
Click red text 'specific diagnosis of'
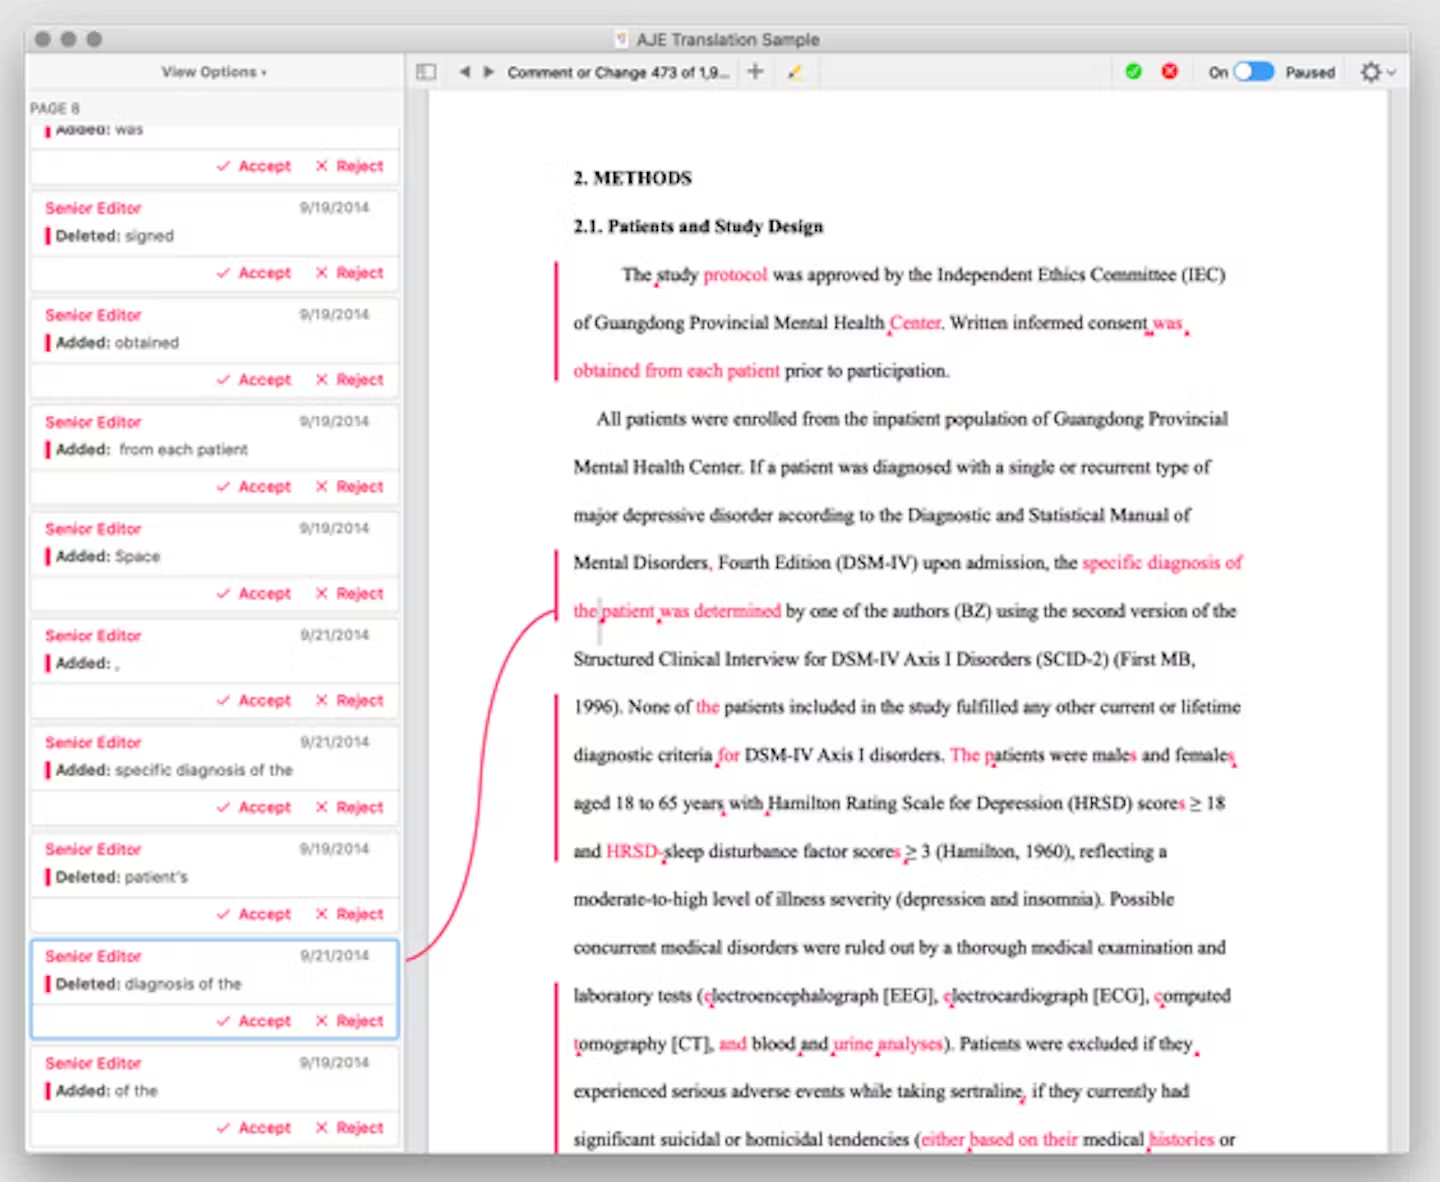pyautogui.click(x=1162, y=563)
